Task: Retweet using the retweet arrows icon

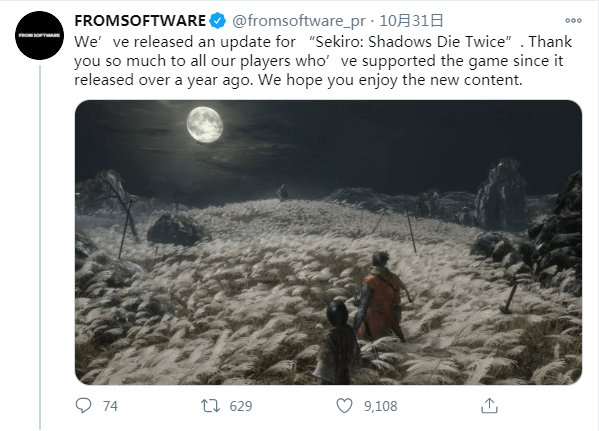Action: [210, 406]
